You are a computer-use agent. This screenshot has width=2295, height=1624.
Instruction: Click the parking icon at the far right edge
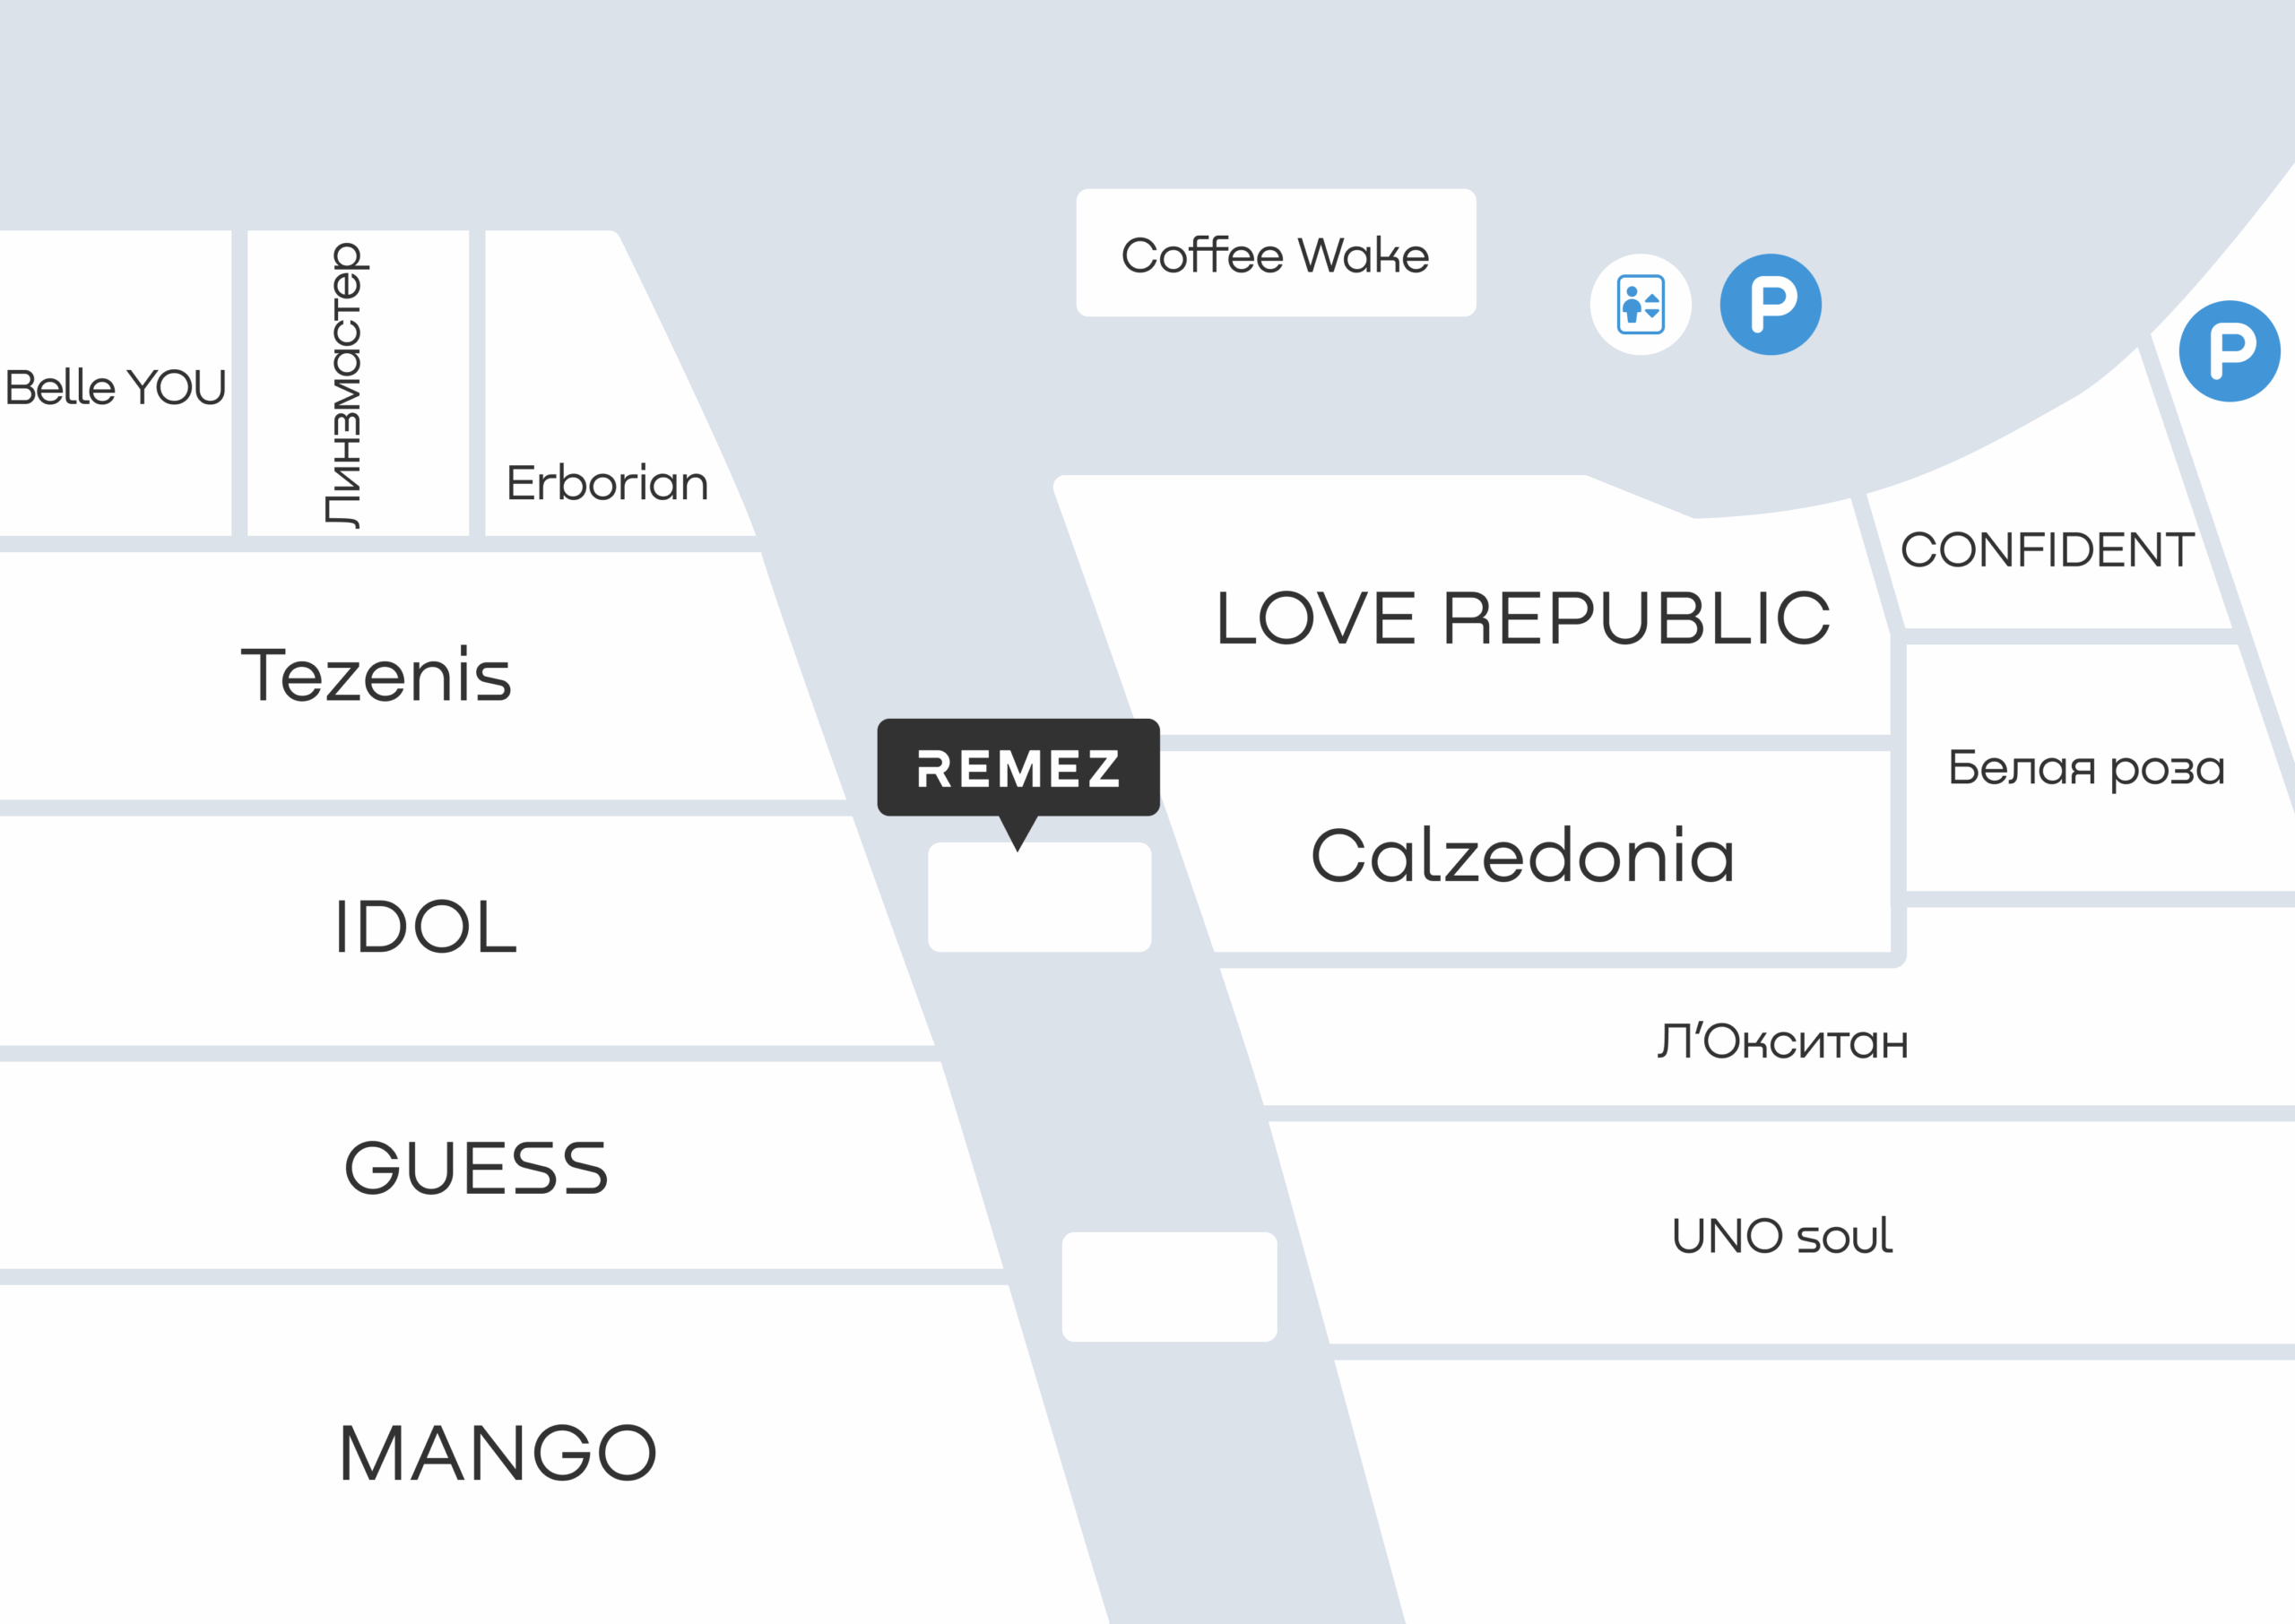pos(2229,351)
